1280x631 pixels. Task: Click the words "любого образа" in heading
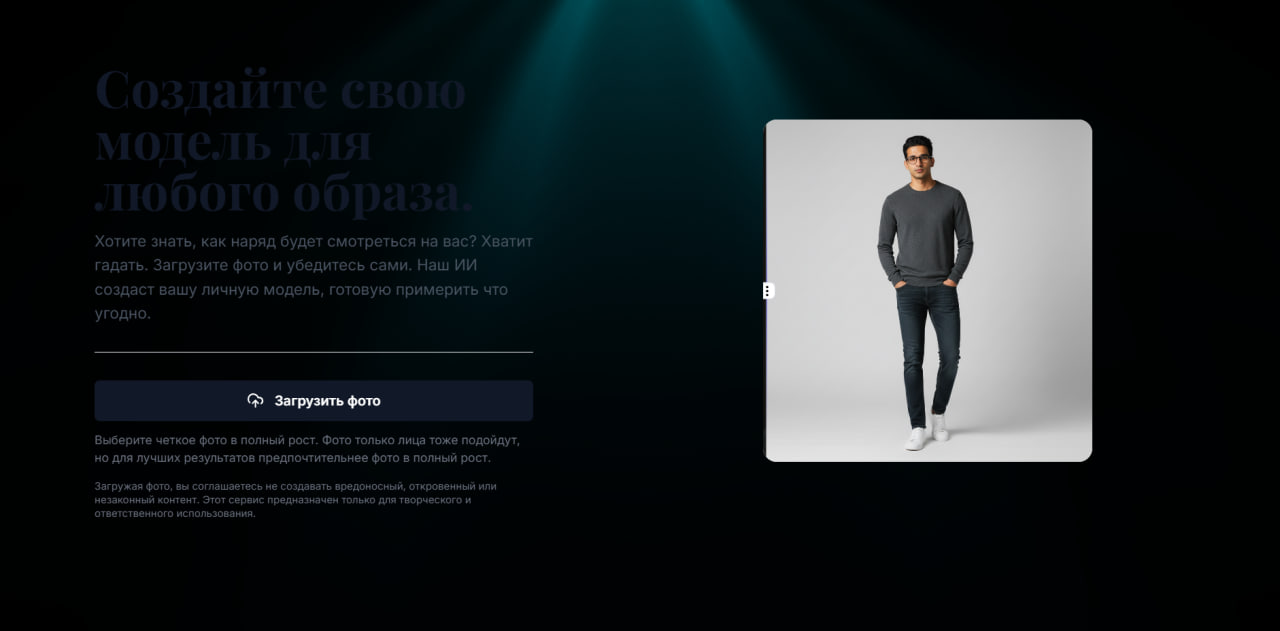[284, 193]
